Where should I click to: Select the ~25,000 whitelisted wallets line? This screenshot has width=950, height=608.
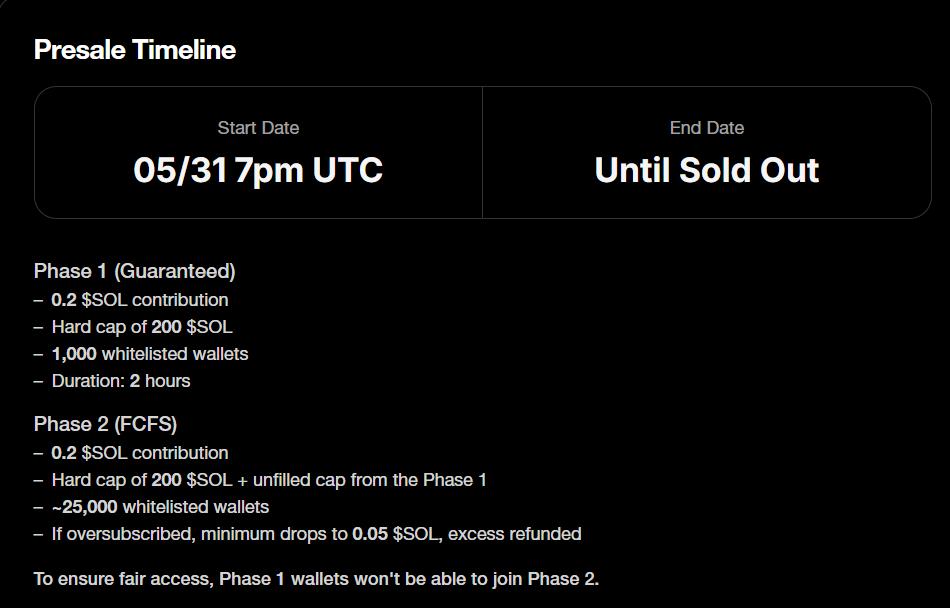pos(151,507)
